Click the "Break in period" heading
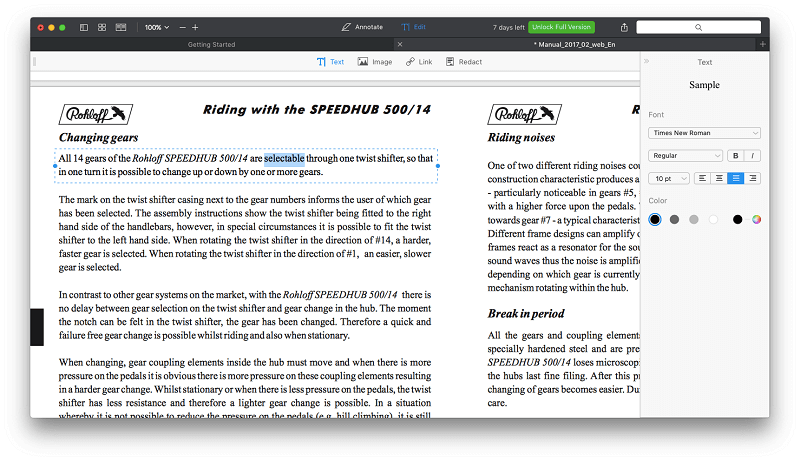This screenshot has width=800, height=461. coord(526,314)
